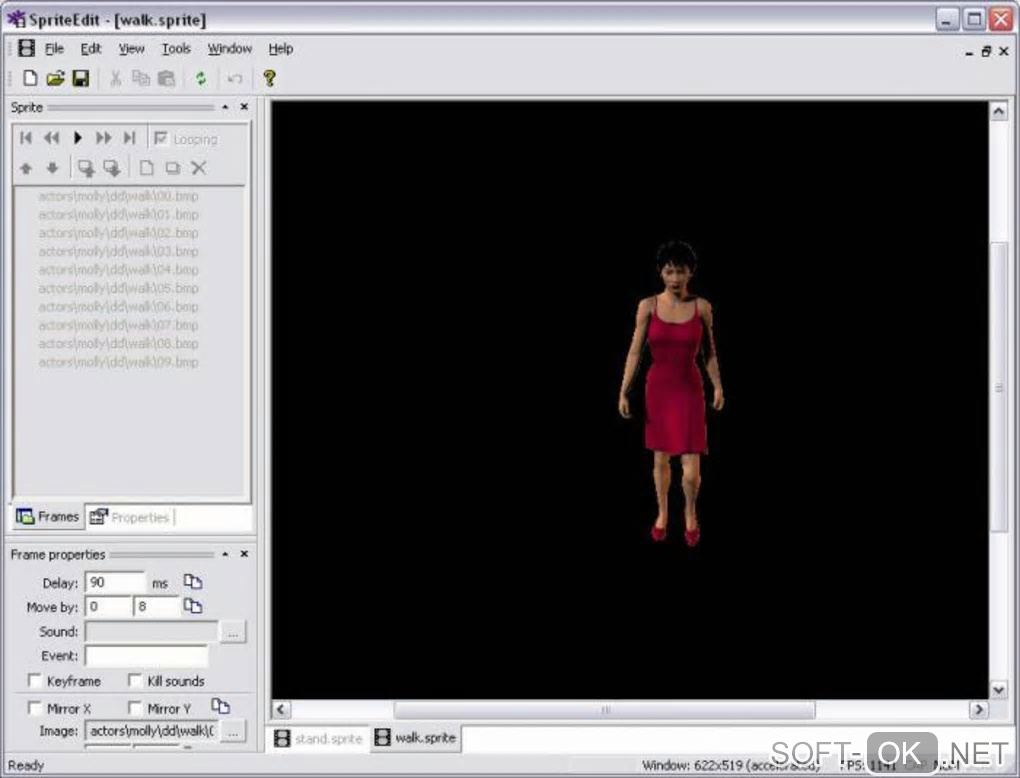Click the Delay input field

115,582
